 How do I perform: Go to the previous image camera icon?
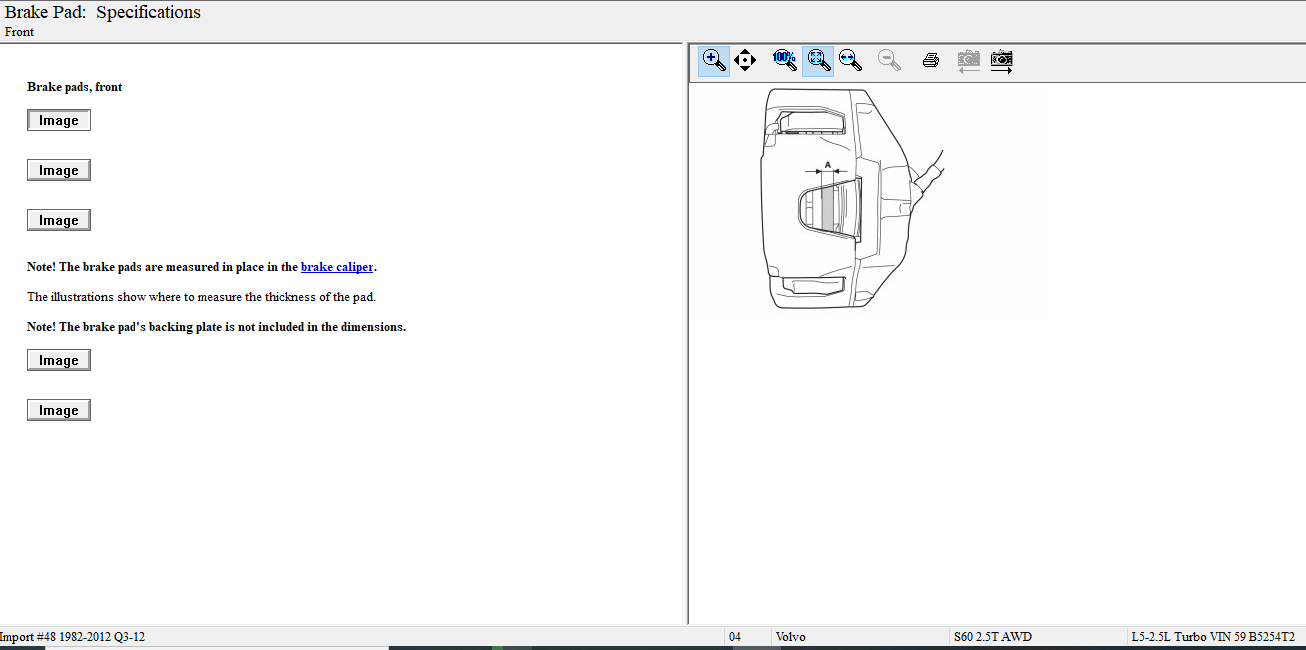click(968, 60)
